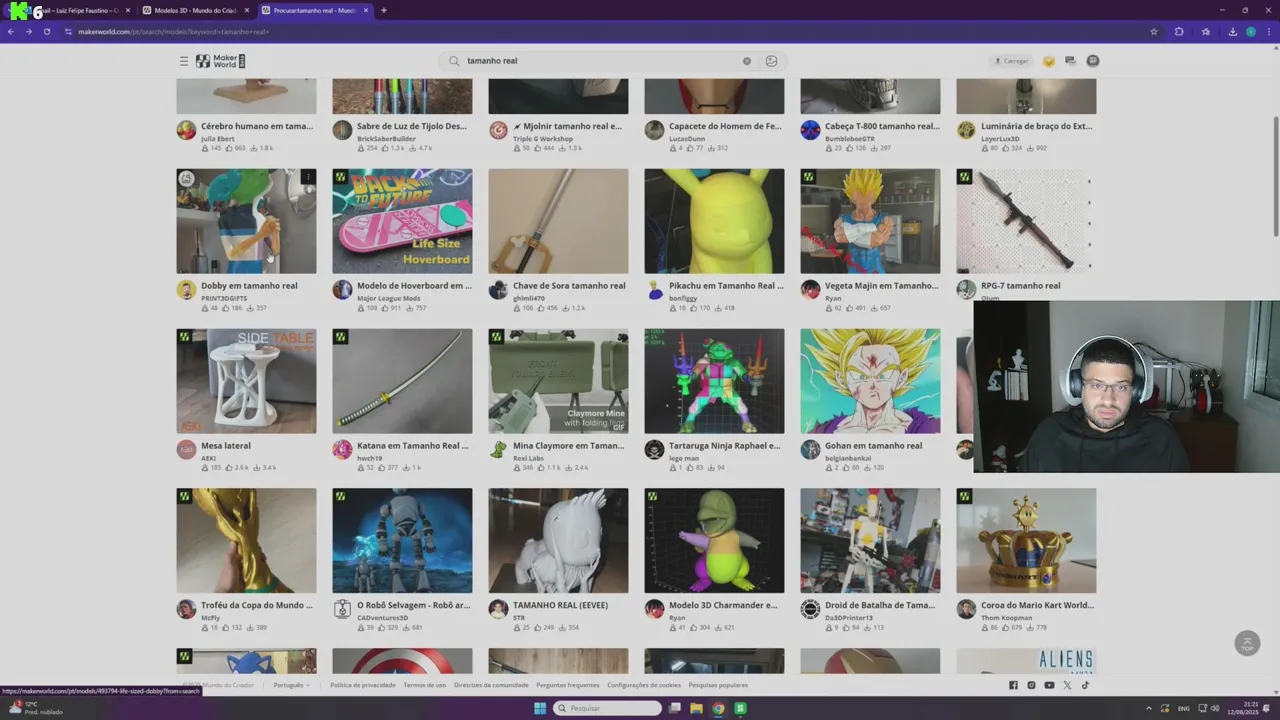
Task: Open the X (Twitter) icon in the footer
Action: (1067, 685)
